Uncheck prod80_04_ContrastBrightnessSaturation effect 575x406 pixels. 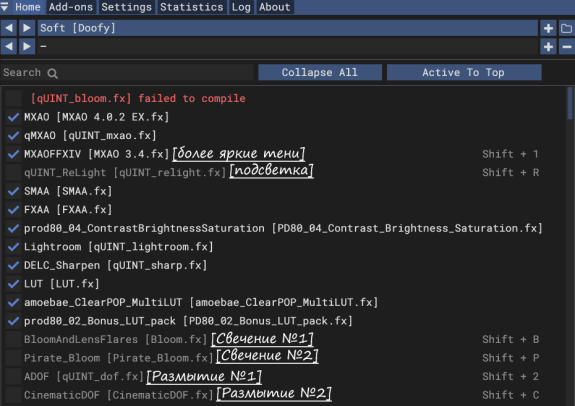pos(14,228)
